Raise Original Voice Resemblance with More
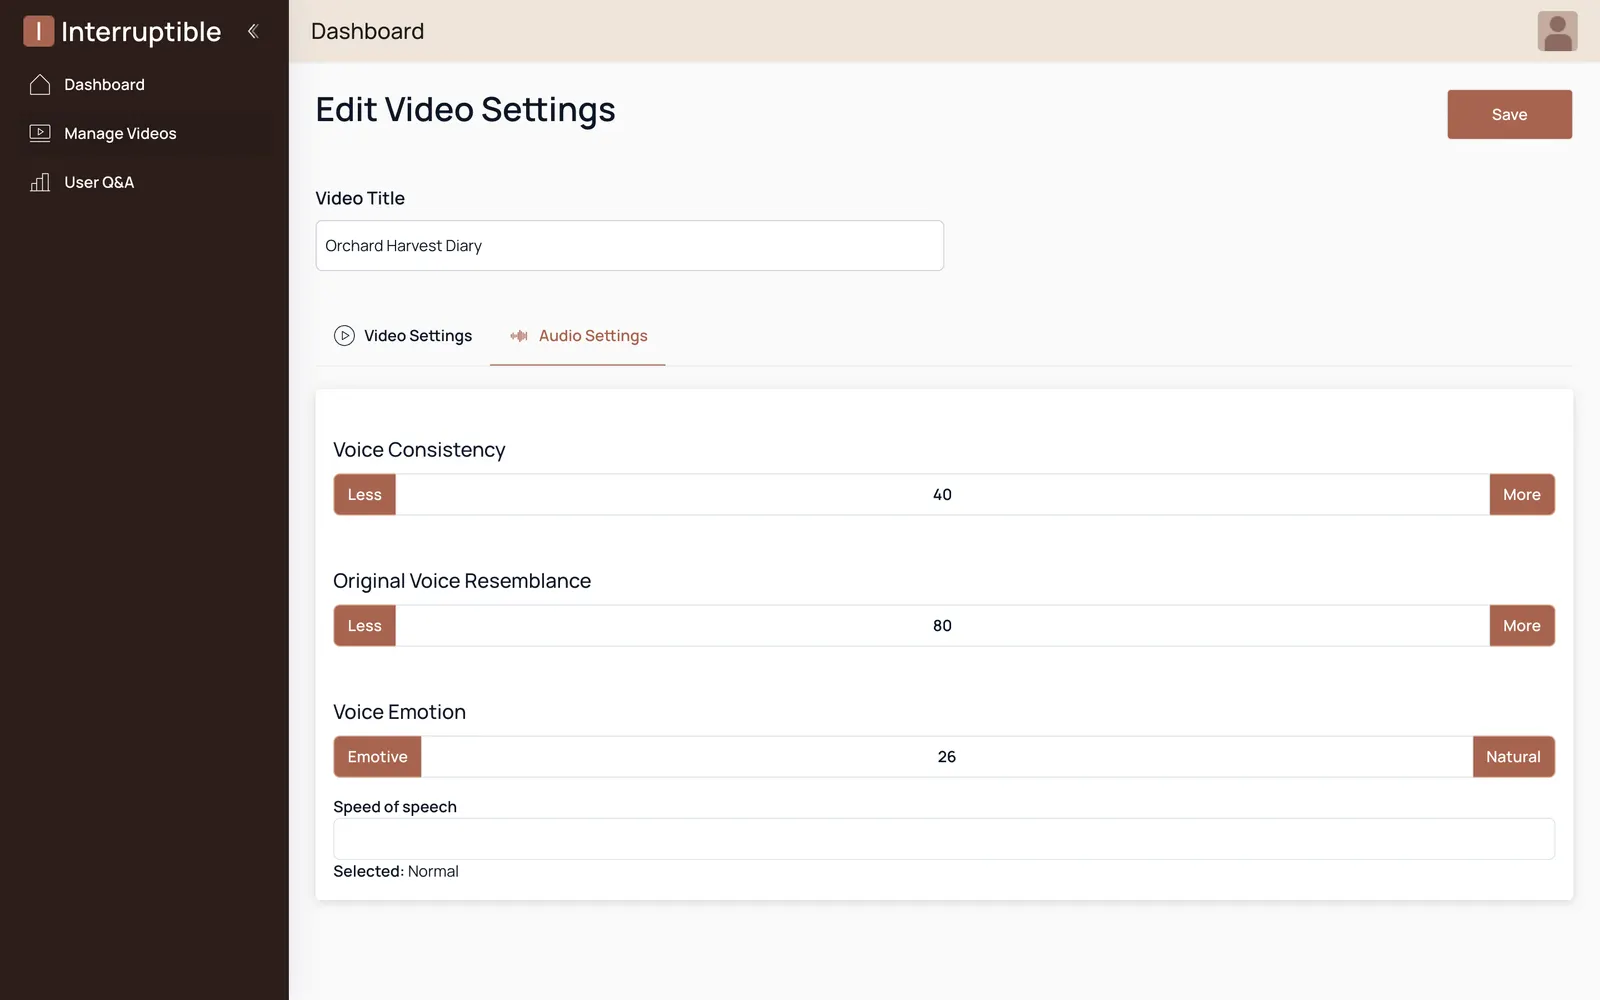The height and width of the screenshot is (1000, 1600). [1522, 626]
